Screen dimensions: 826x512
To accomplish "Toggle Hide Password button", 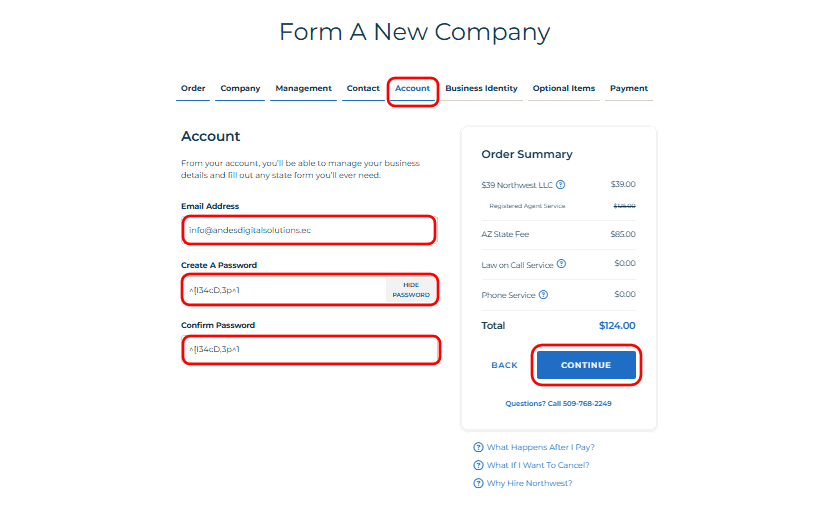I will (410, 290).
